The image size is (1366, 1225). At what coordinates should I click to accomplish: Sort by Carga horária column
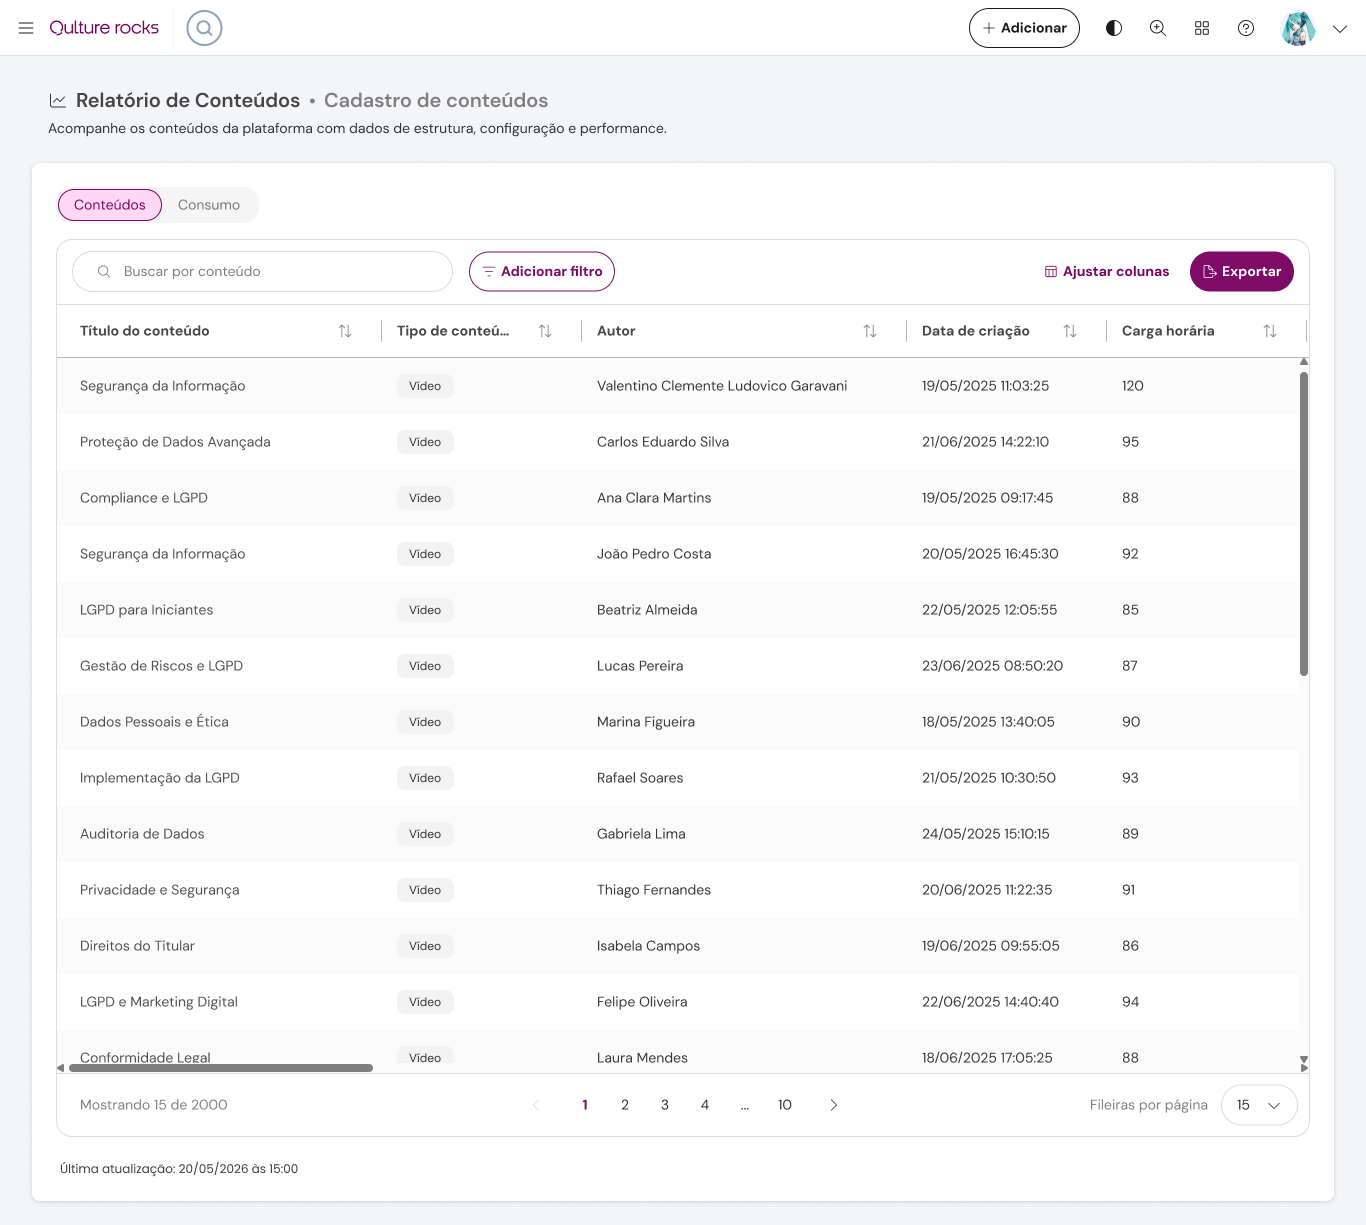tap(1270, 331)
